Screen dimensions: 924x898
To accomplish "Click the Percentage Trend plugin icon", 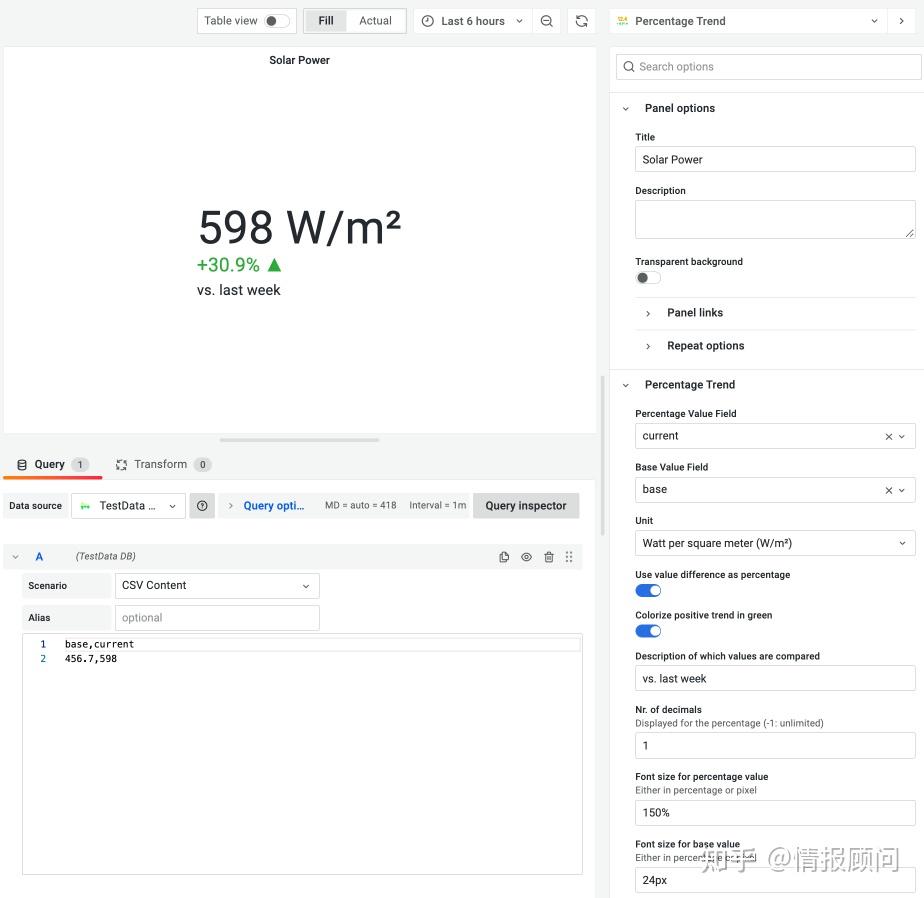I will click(x=622, y=21).
